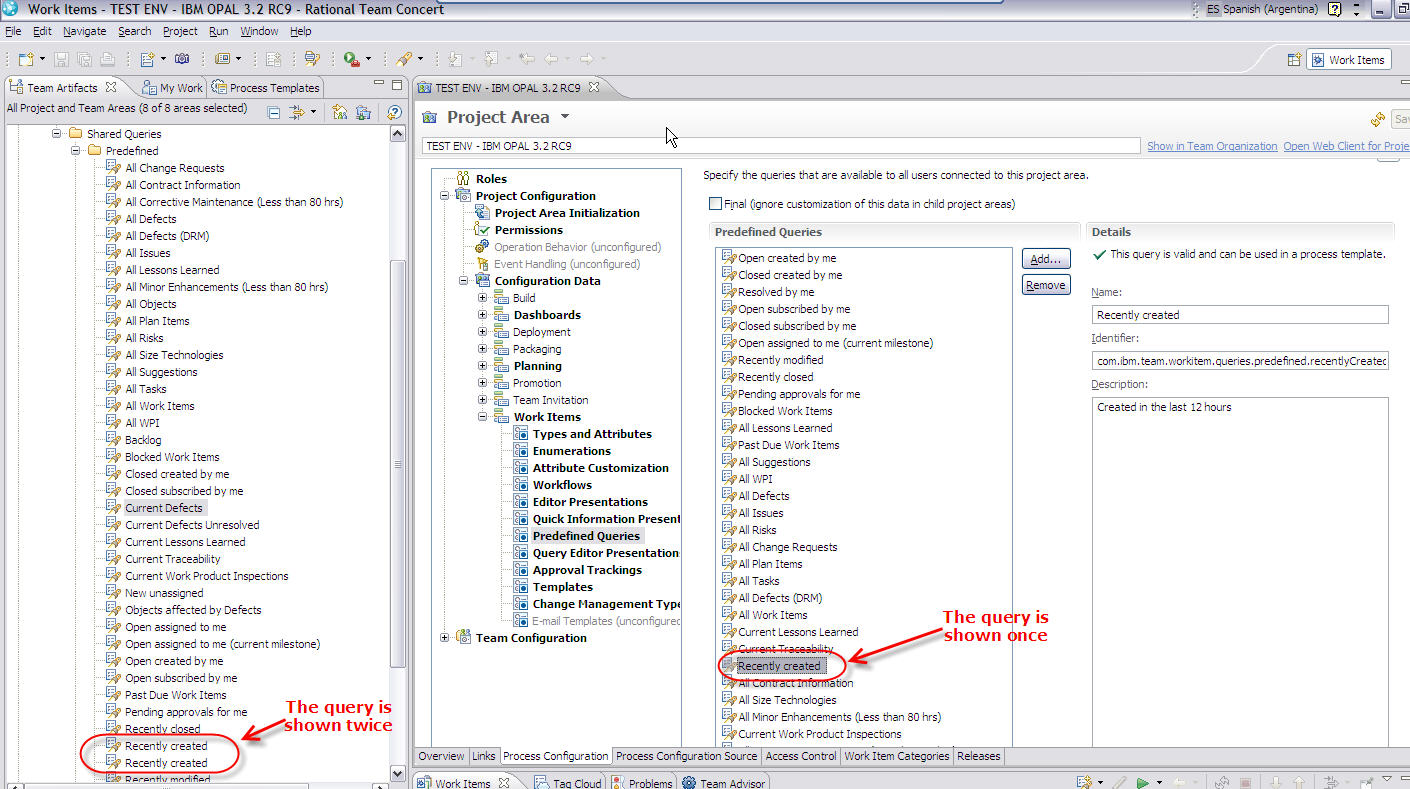Click the icon next to Open created by me in Predefined Queries
Screen dimensions: 1410x789
728,258
